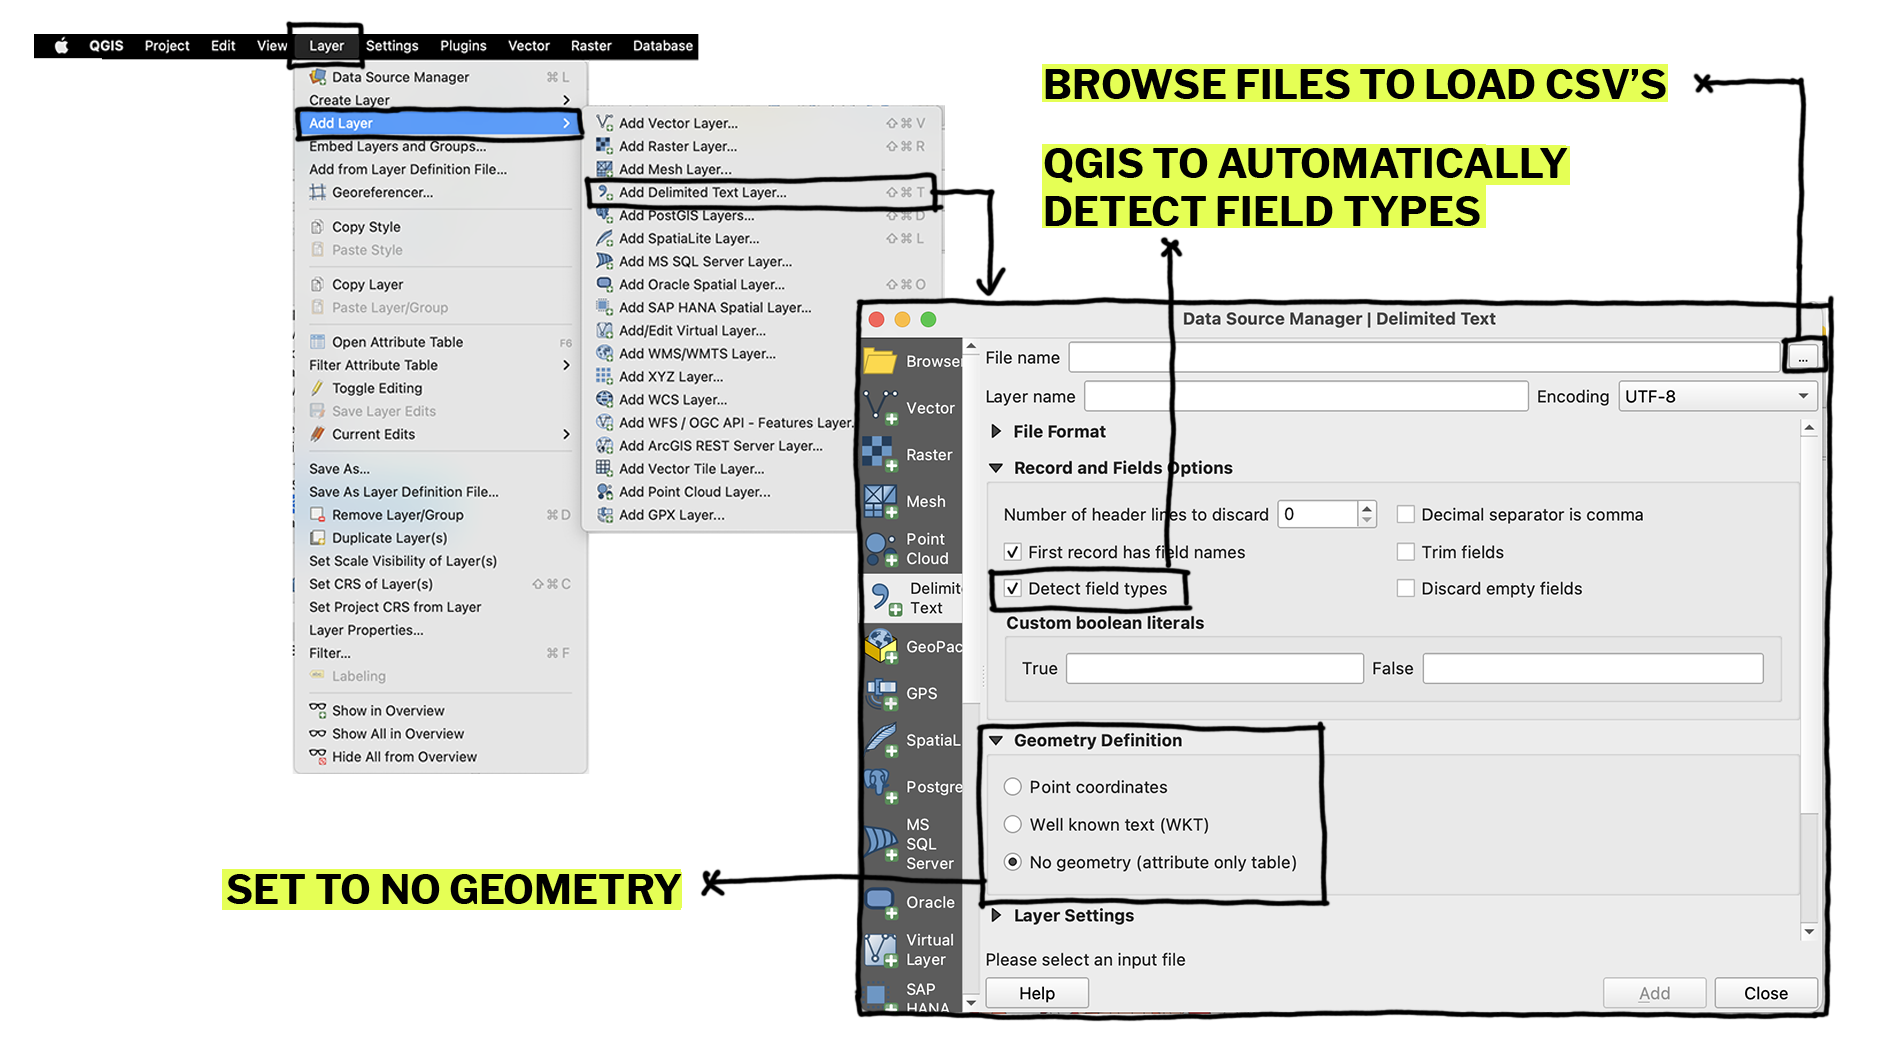Select the 'Point coordinates' radio button
This screenshot has height=1041, width=1892.
click(x=1013, y=787)
